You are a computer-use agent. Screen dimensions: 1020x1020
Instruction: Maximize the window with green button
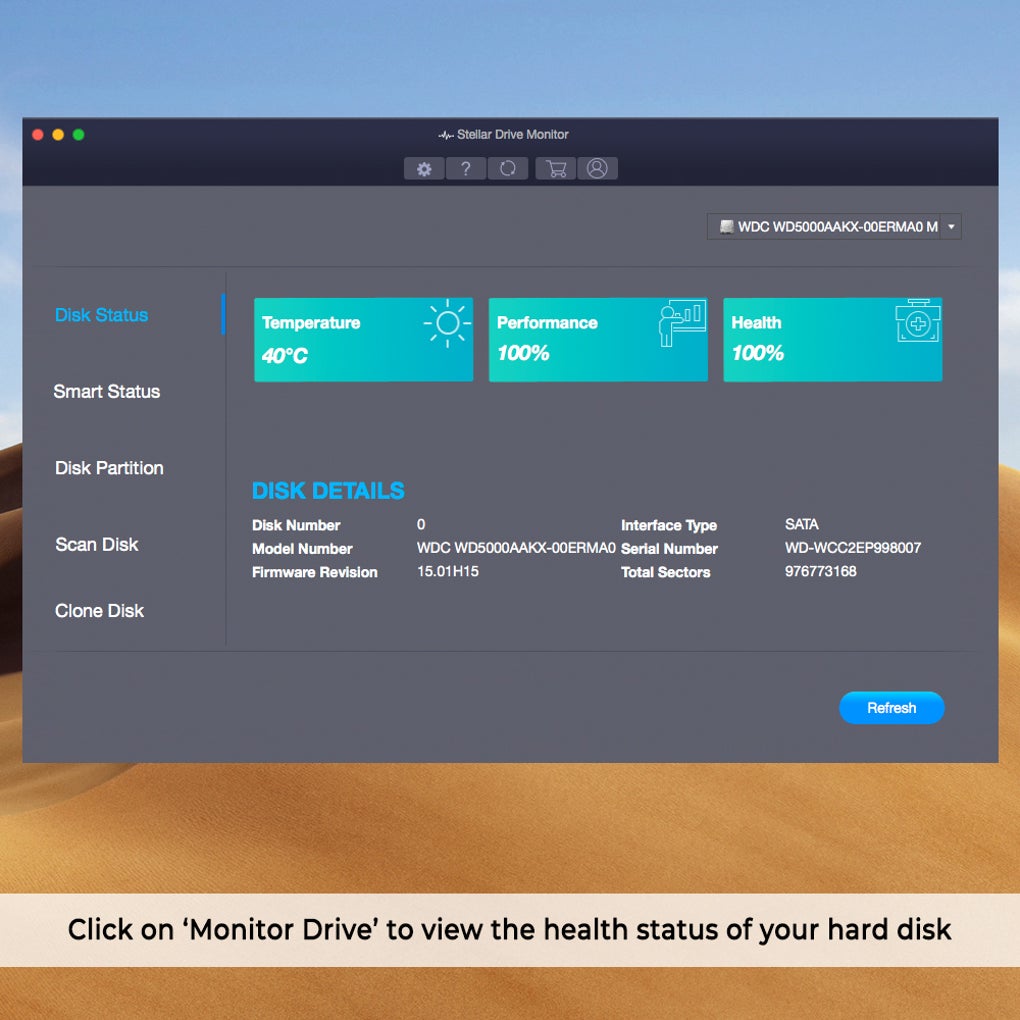pyautogui.click(x=79, y=135)
